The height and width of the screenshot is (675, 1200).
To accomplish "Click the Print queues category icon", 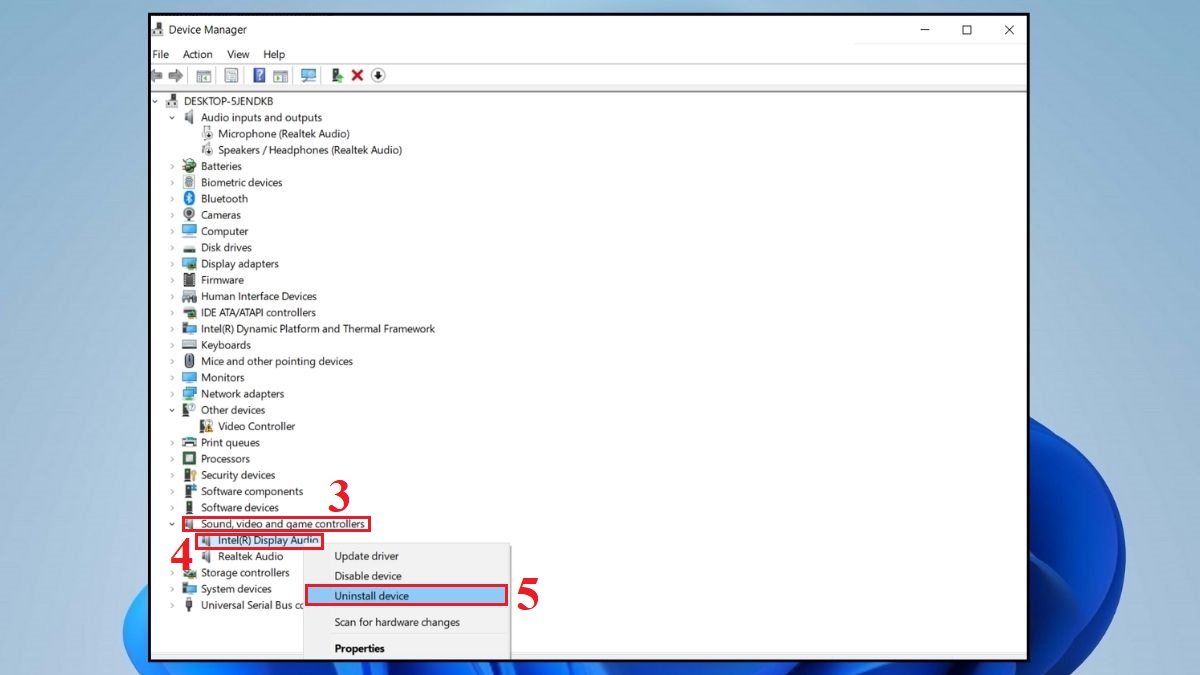I will [189, 443].
